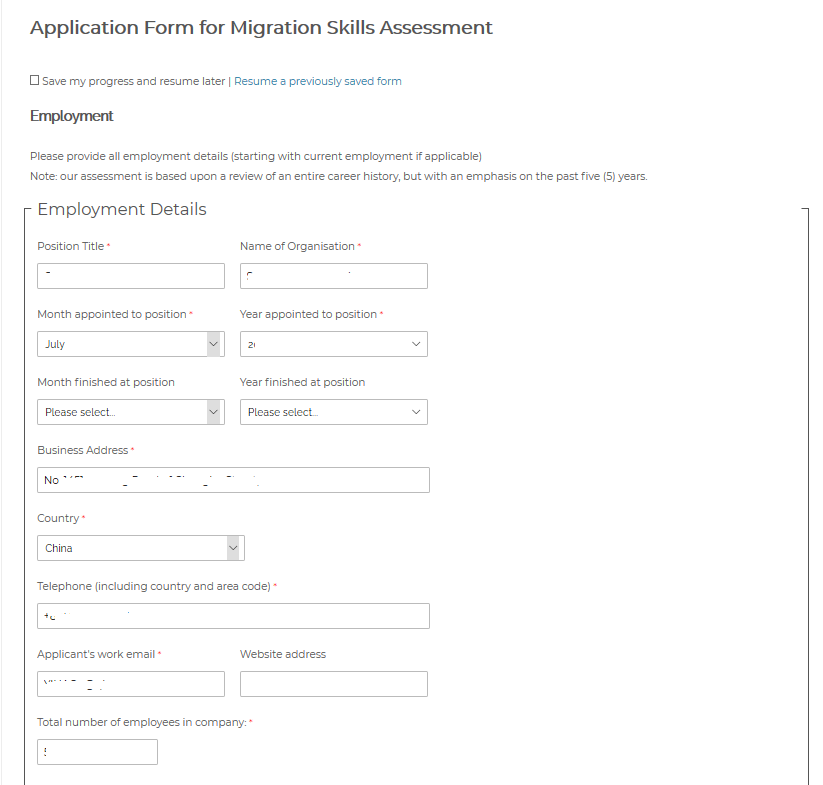Expand the 'Year appointed to position' dropdown
This screenshot has width=823, height=785.
click(x=334, y=344)
